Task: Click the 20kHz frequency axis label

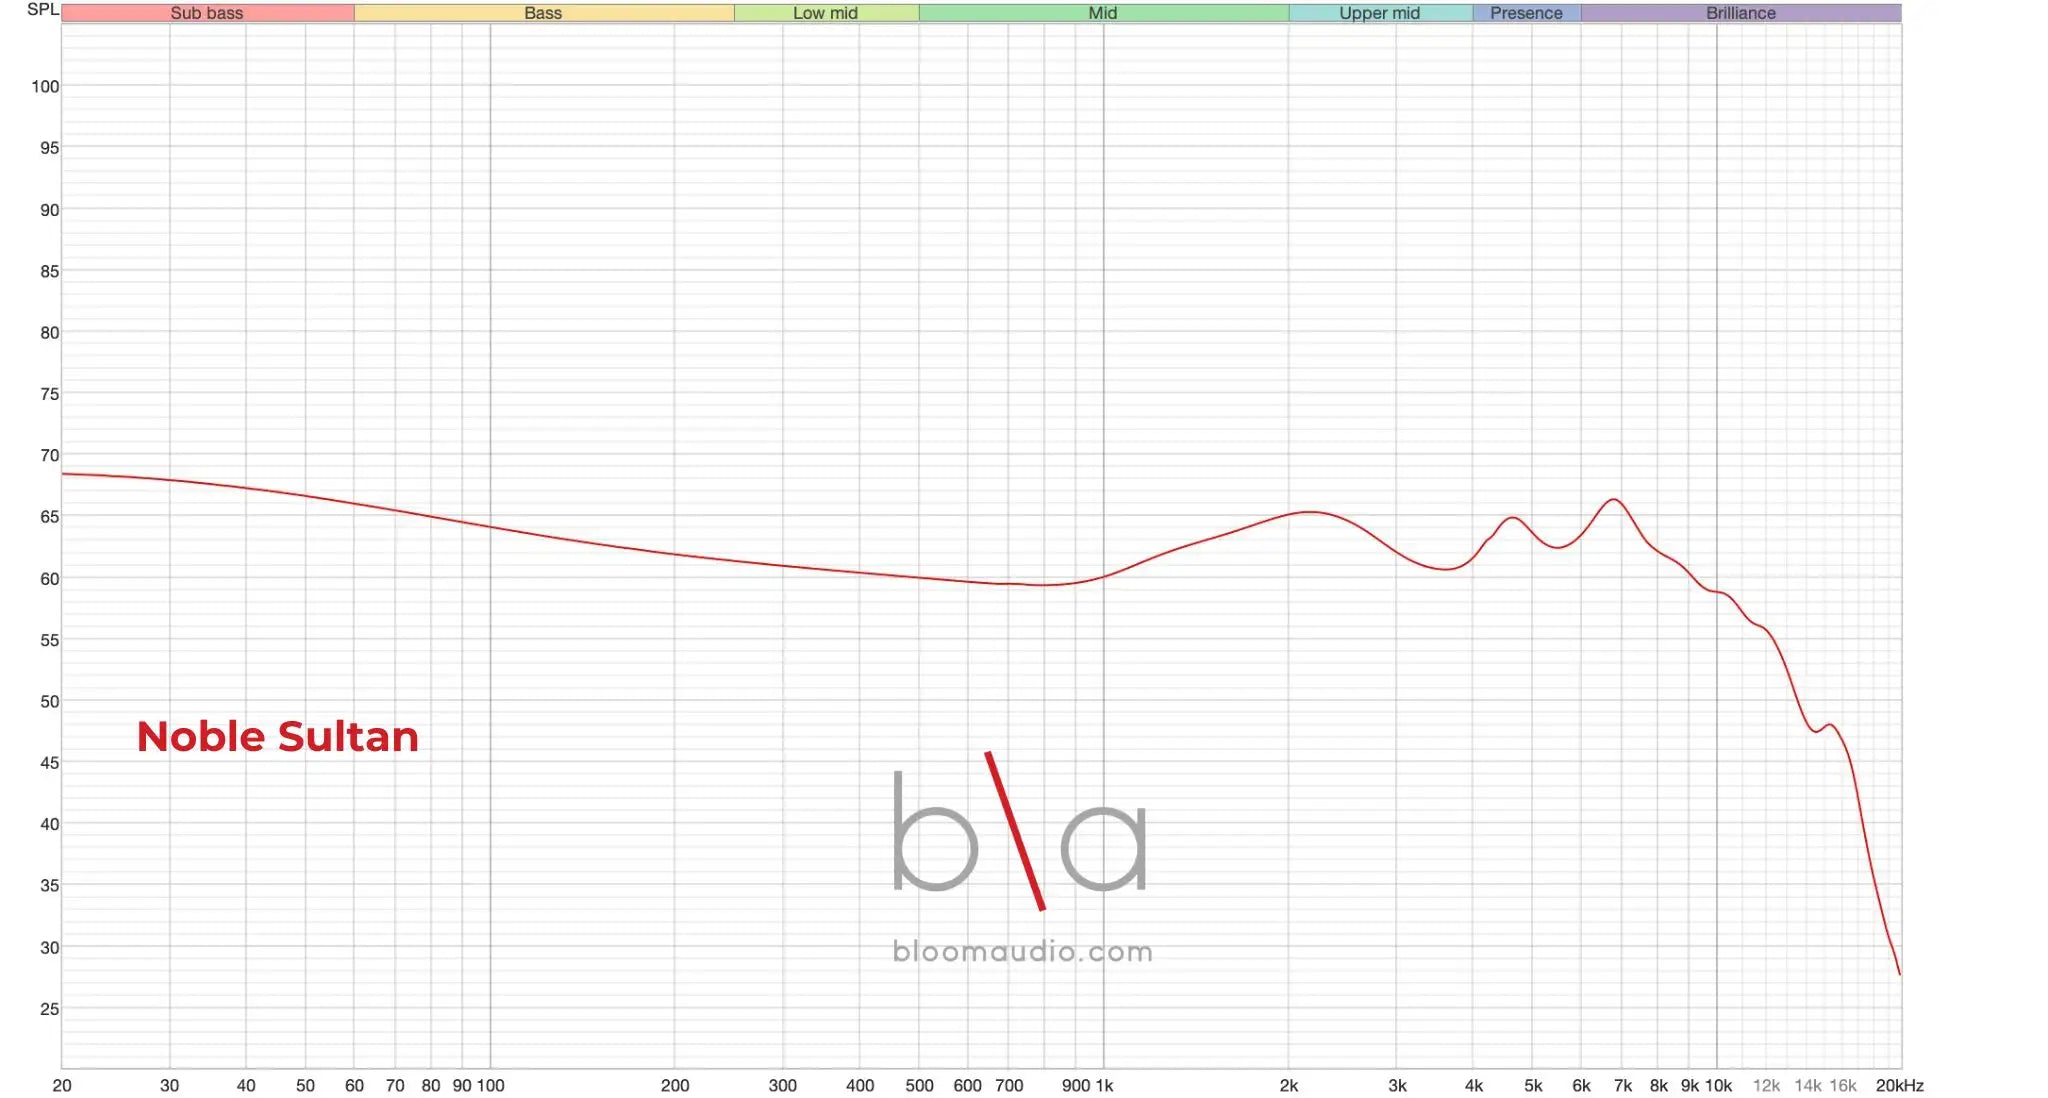Action: (1900, 1086)
